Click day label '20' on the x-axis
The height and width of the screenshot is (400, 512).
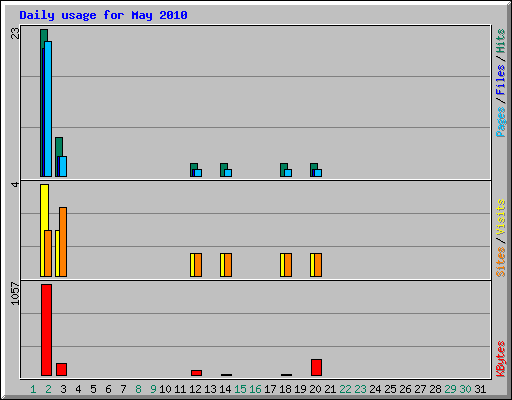point(315,389)
